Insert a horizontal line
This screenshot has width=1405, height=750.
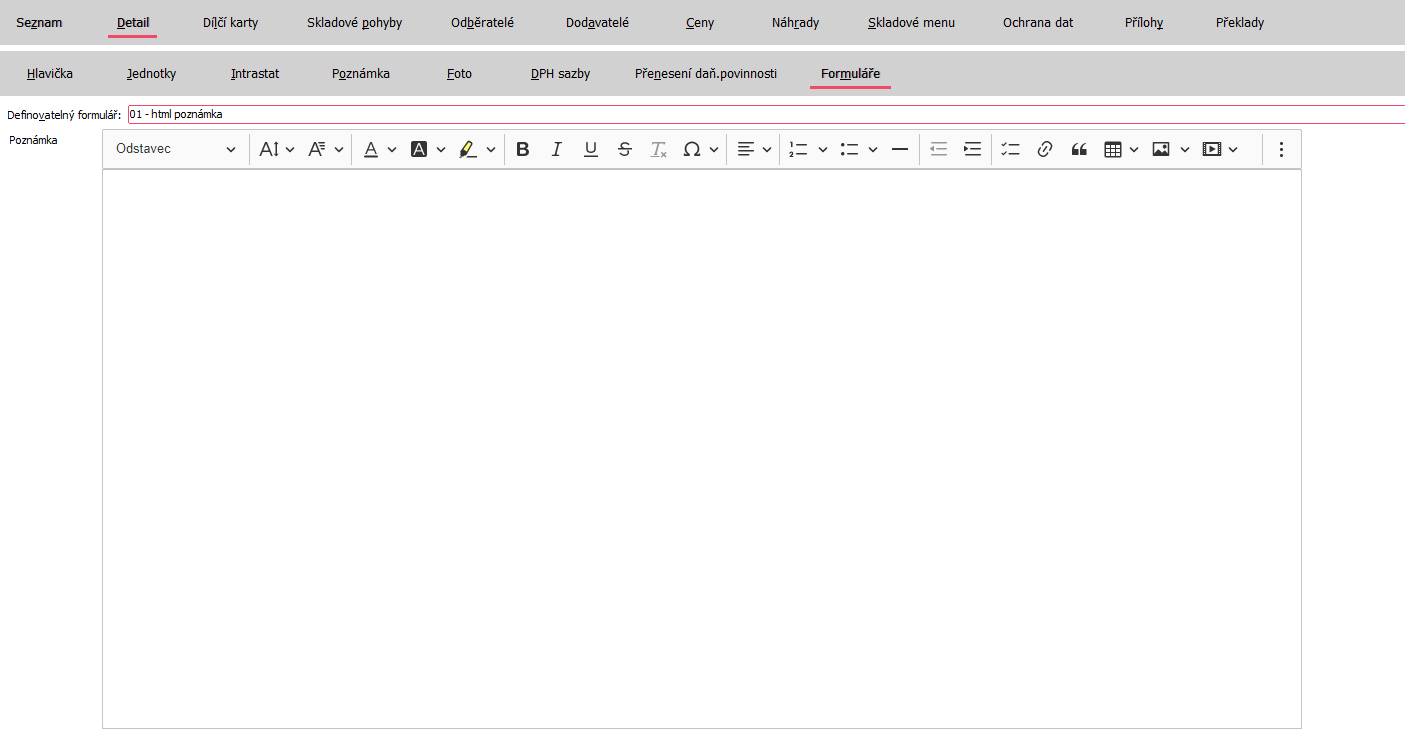899,149
